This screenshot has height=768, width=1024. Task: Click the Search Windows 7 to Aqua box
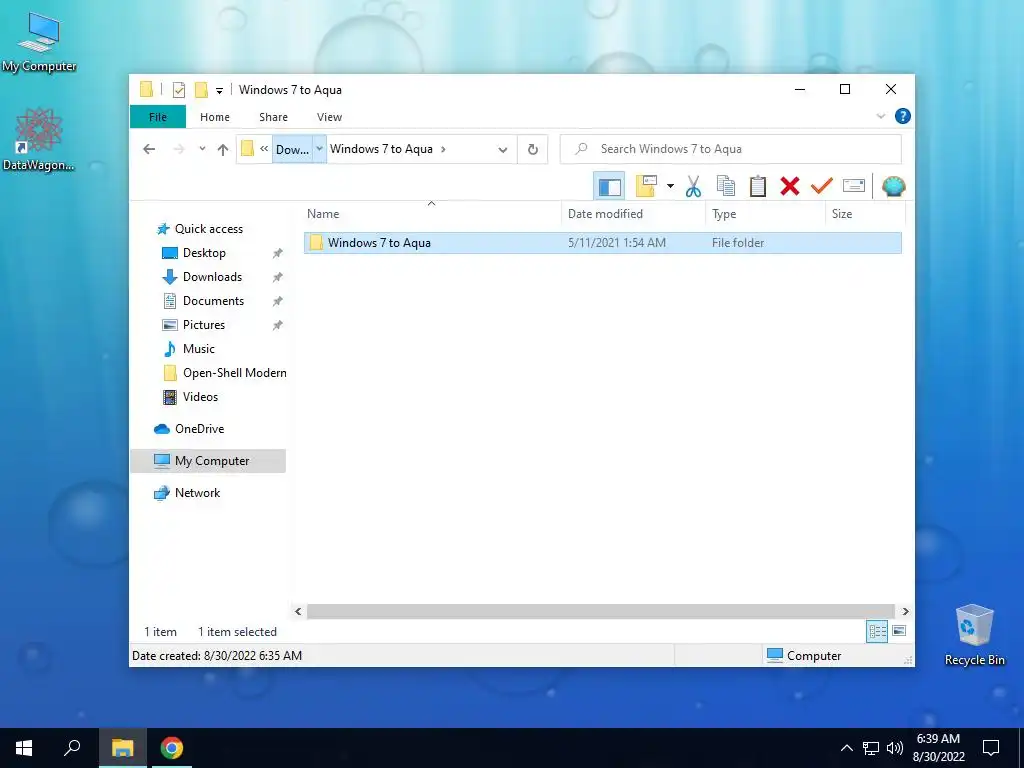tap(731, 149)
